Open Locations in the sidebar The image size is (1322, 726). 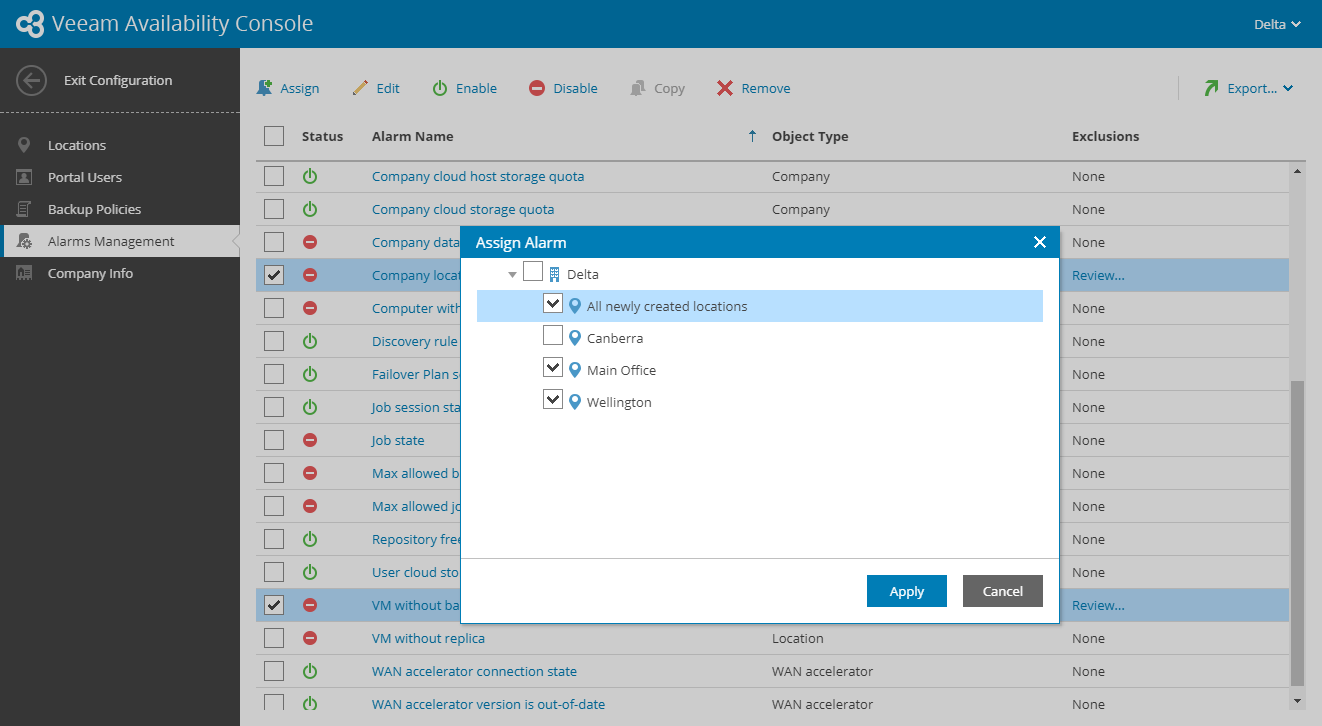pyautogui.click(x=120, y=145)
